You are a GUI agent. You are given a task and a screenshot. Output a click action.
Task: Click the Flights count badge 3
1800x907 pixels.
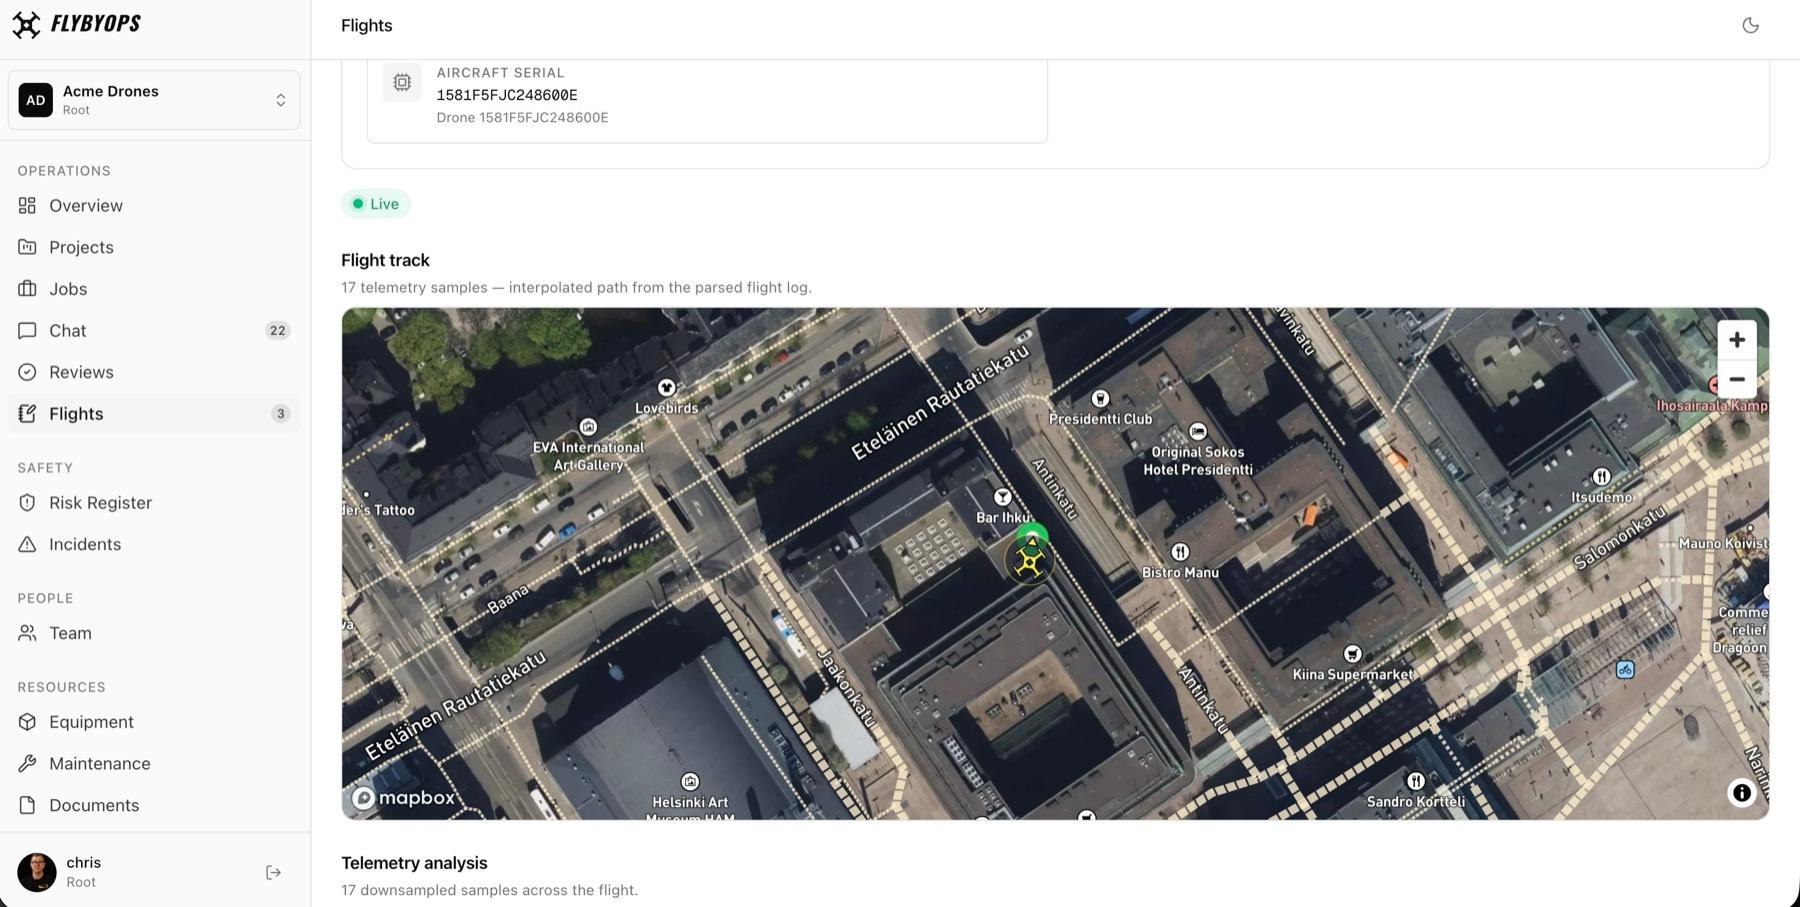280,413
